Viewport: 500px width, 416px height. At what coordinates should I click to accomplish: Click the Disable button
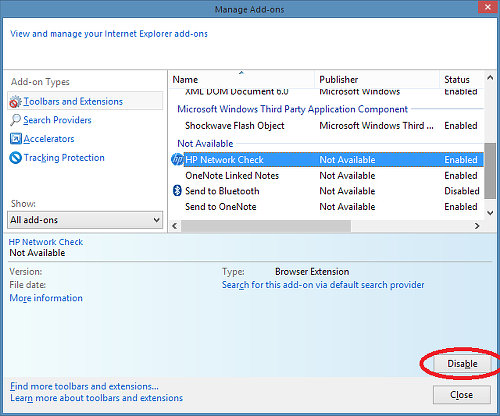[x=462, y=364]
